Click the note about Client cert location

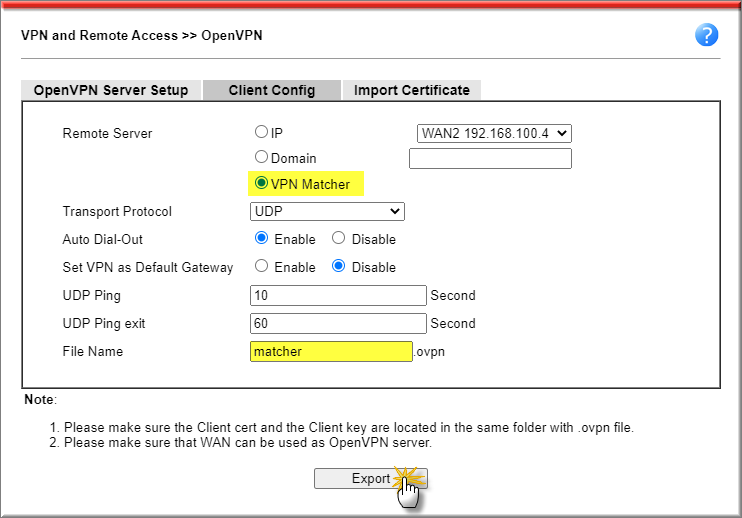pyautogui.click(x=349, y=428)
